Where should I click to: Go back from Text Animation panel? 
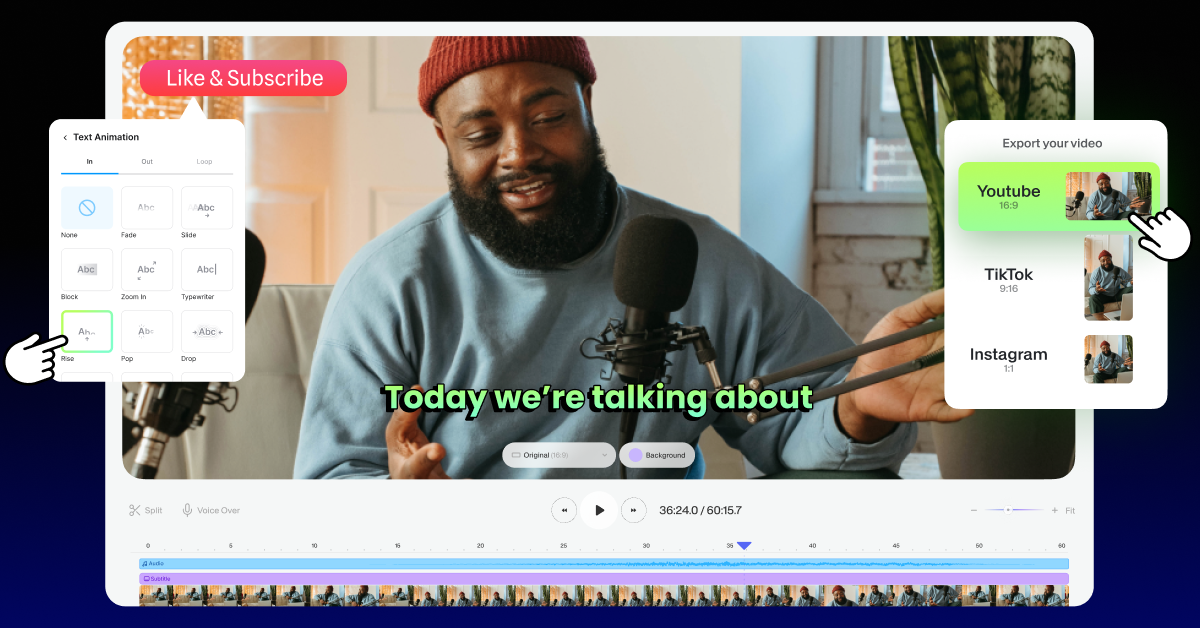tap(66, 137)
